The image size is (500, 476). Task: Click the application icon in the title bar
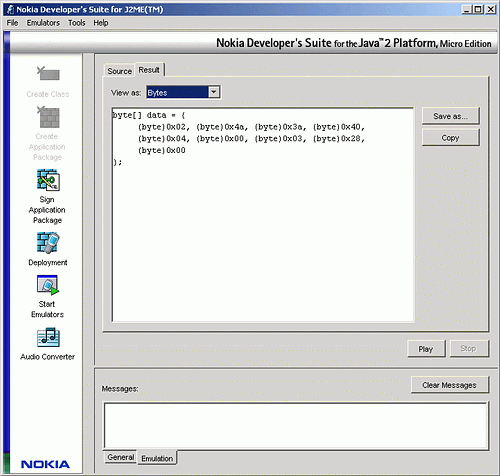pos(10,9)
